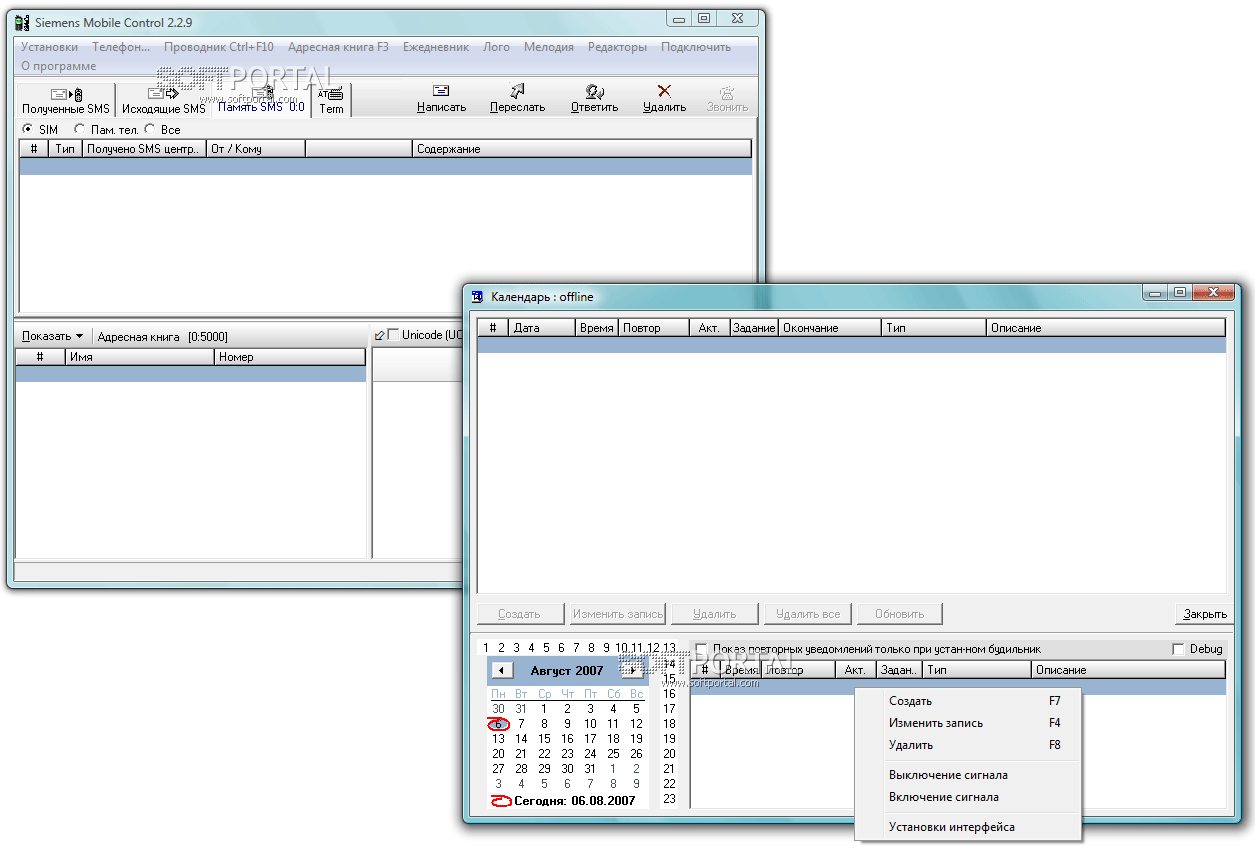Click the Удалить все button

tap(808, 614)
